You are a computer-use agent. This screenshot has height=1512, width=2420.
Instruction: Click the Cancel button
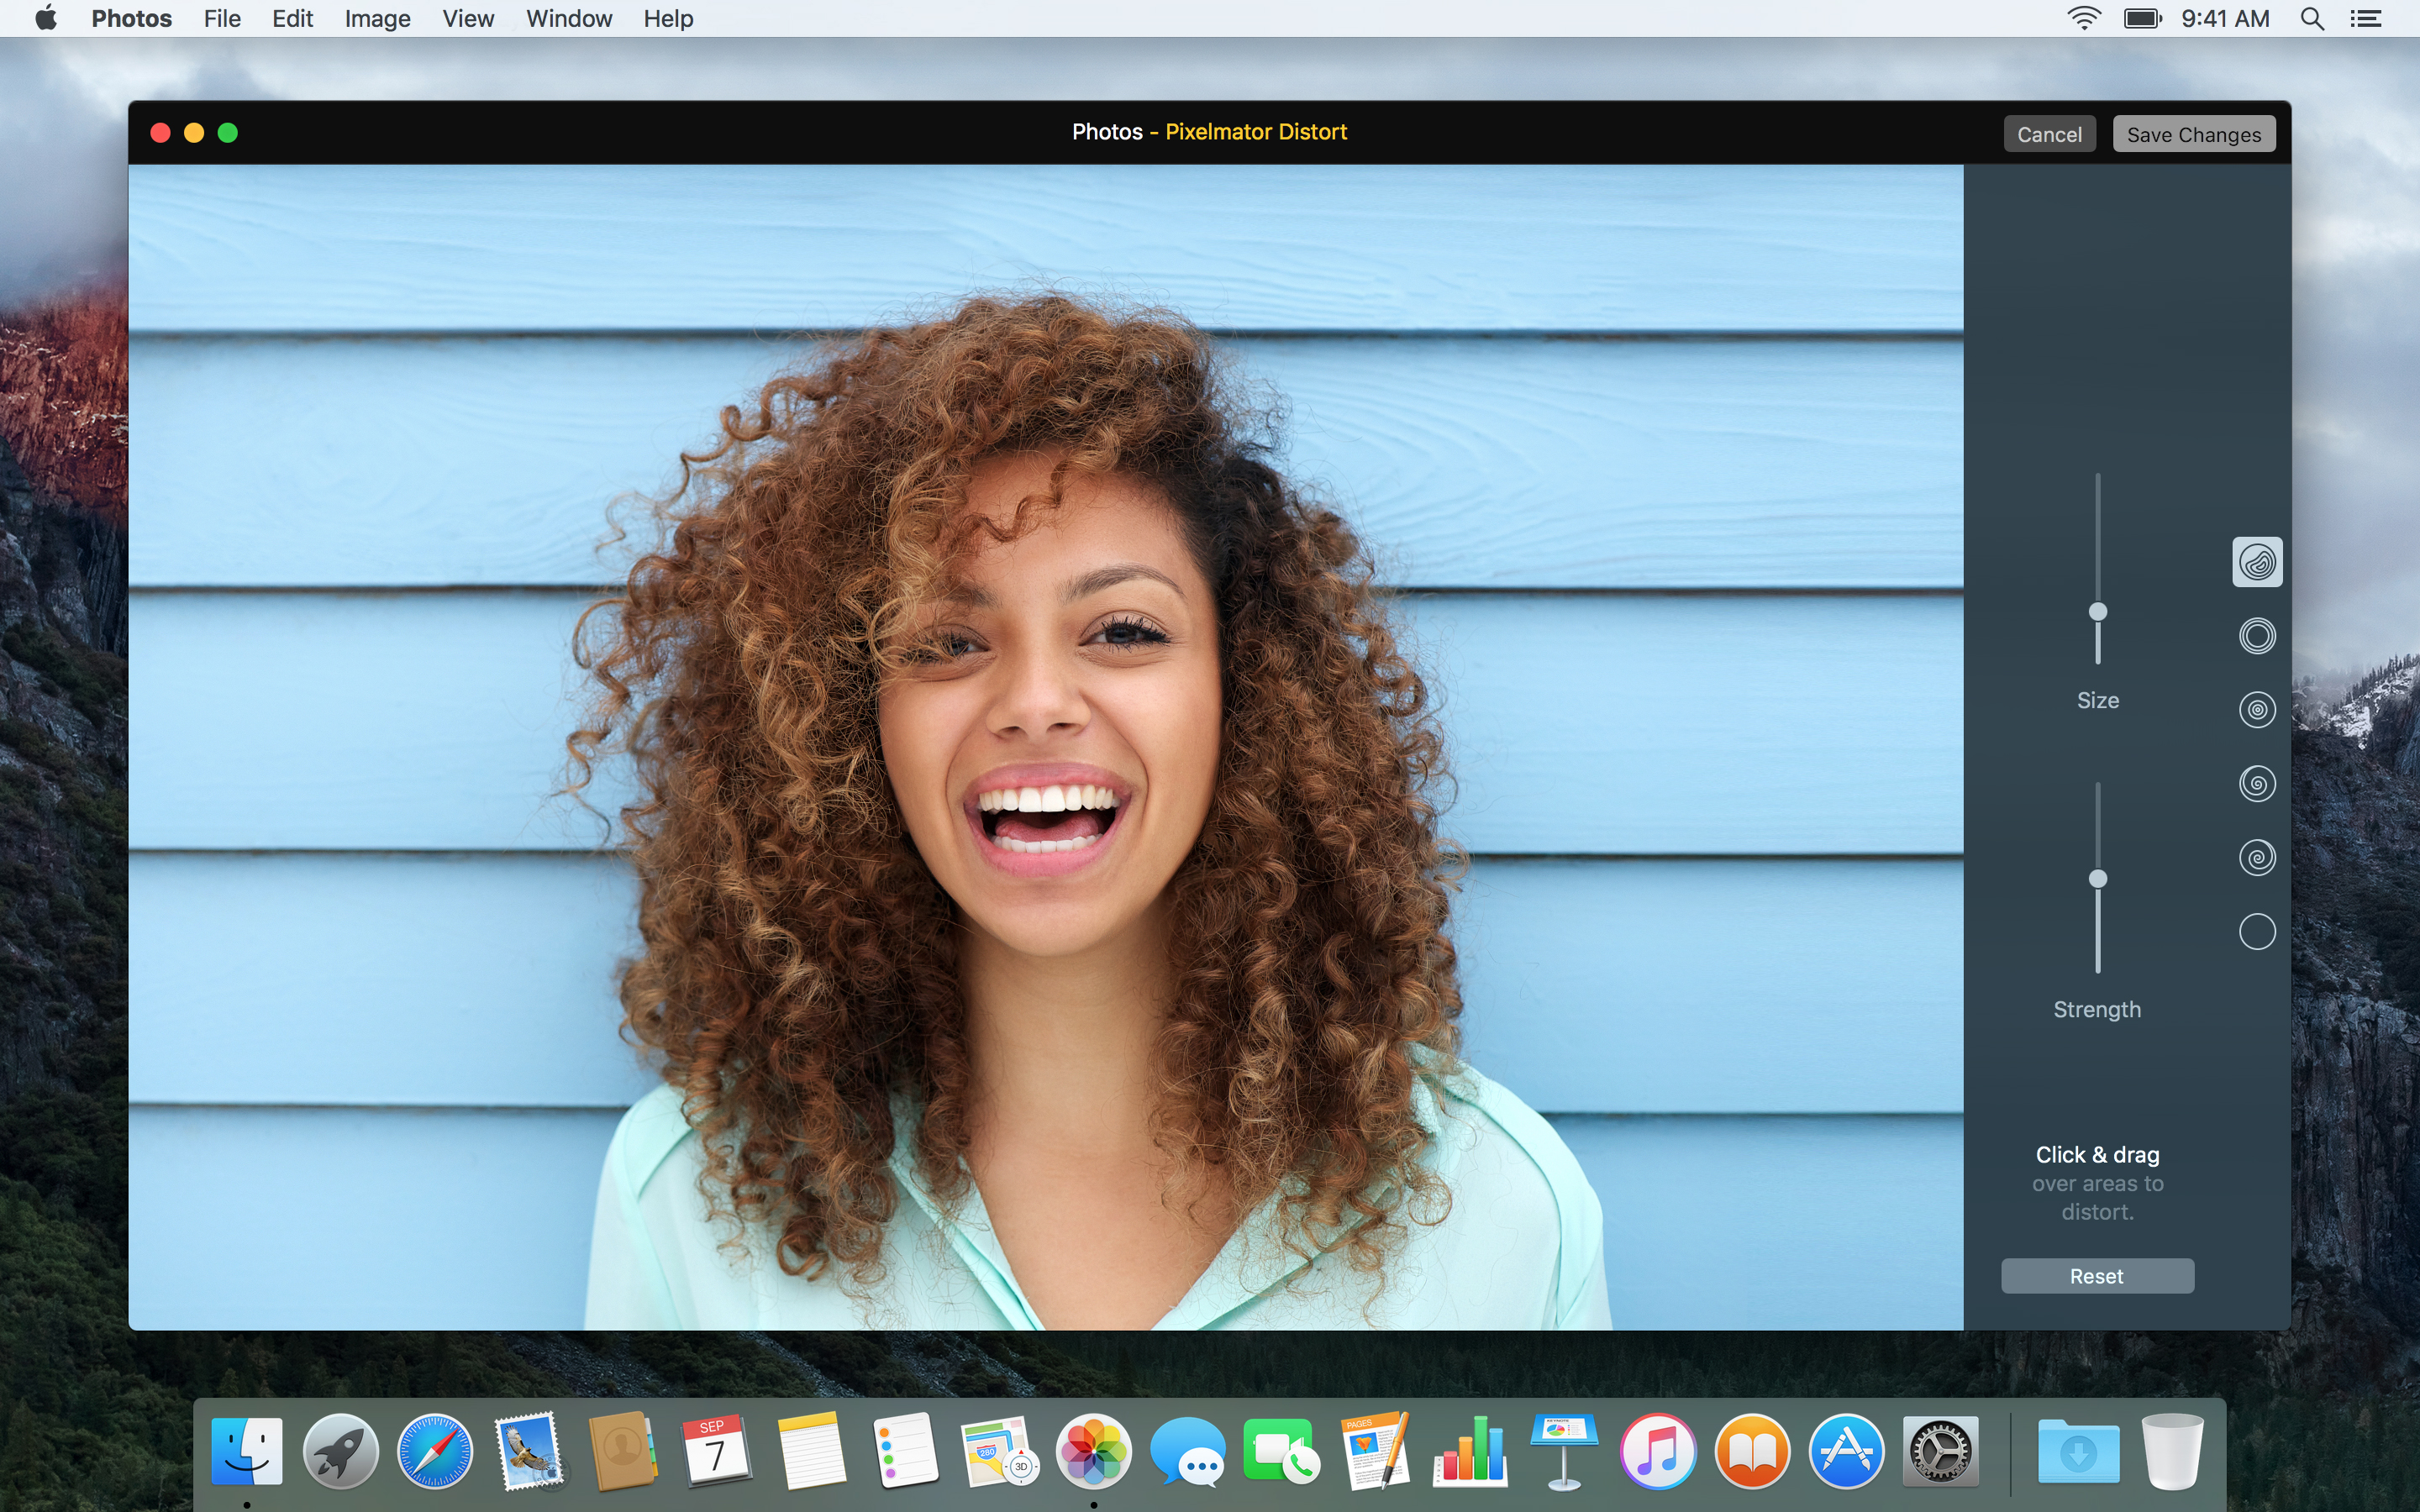(x=2050, y=134)
